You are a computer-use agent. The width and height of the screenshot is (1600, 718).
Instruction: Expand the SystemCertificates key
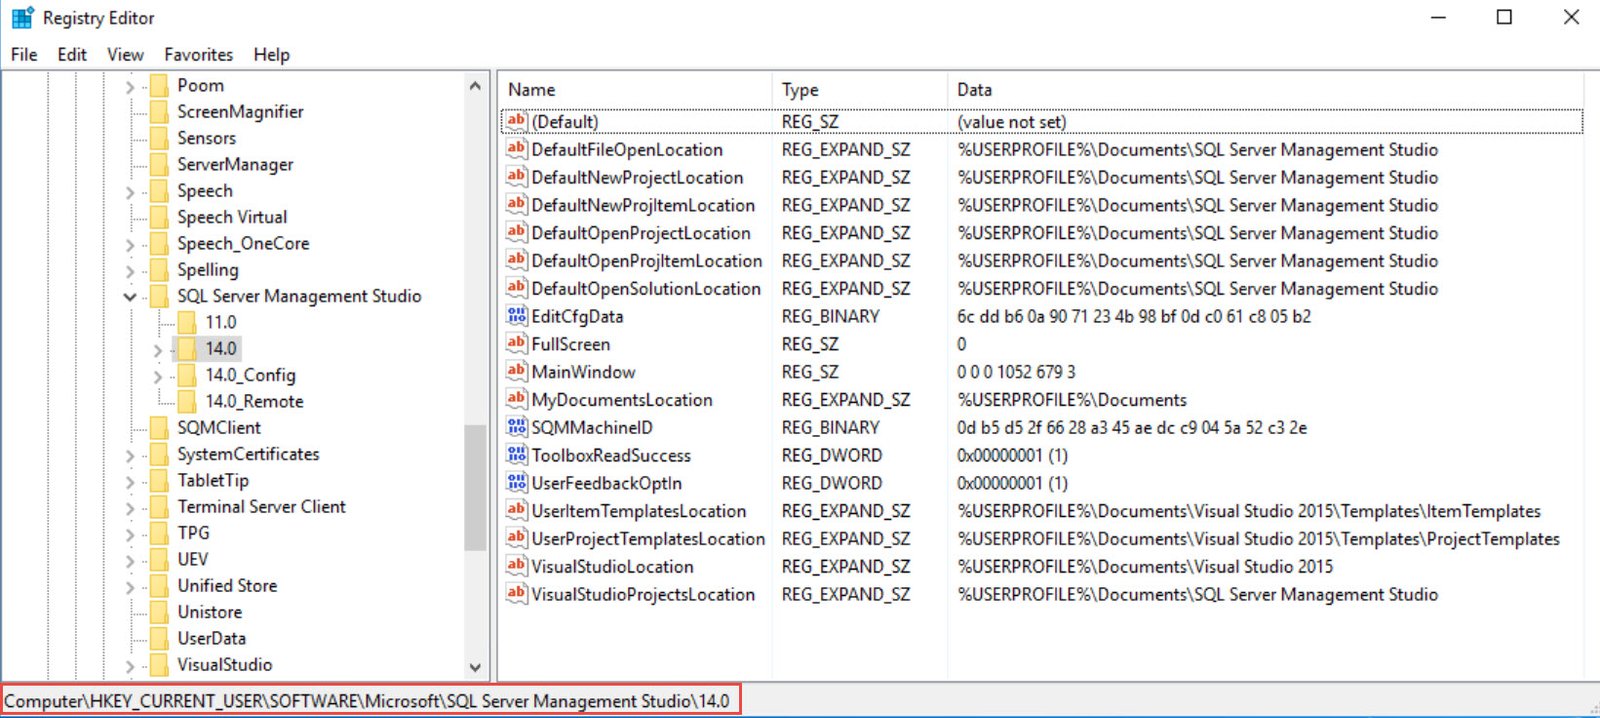tap(130, 455)
